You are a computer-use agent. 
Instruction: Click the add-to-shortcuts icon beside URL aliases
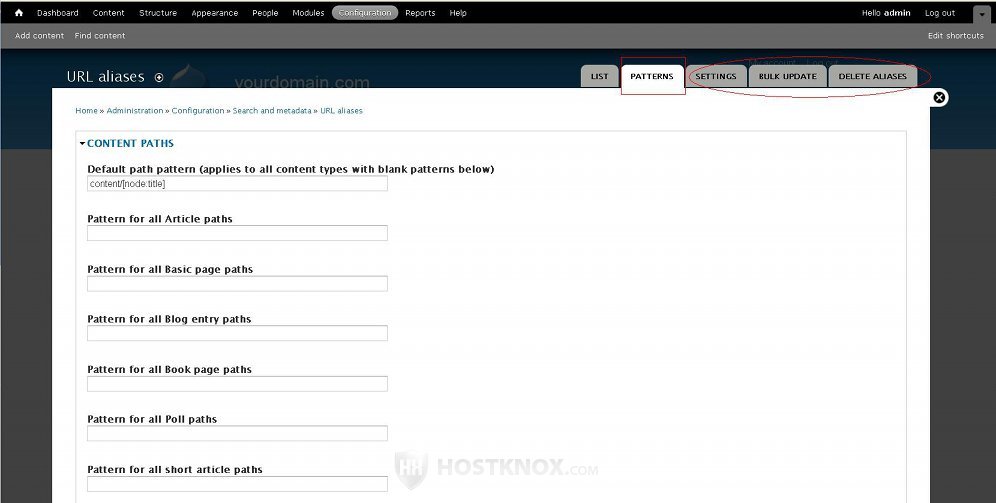tap(159, 78)
